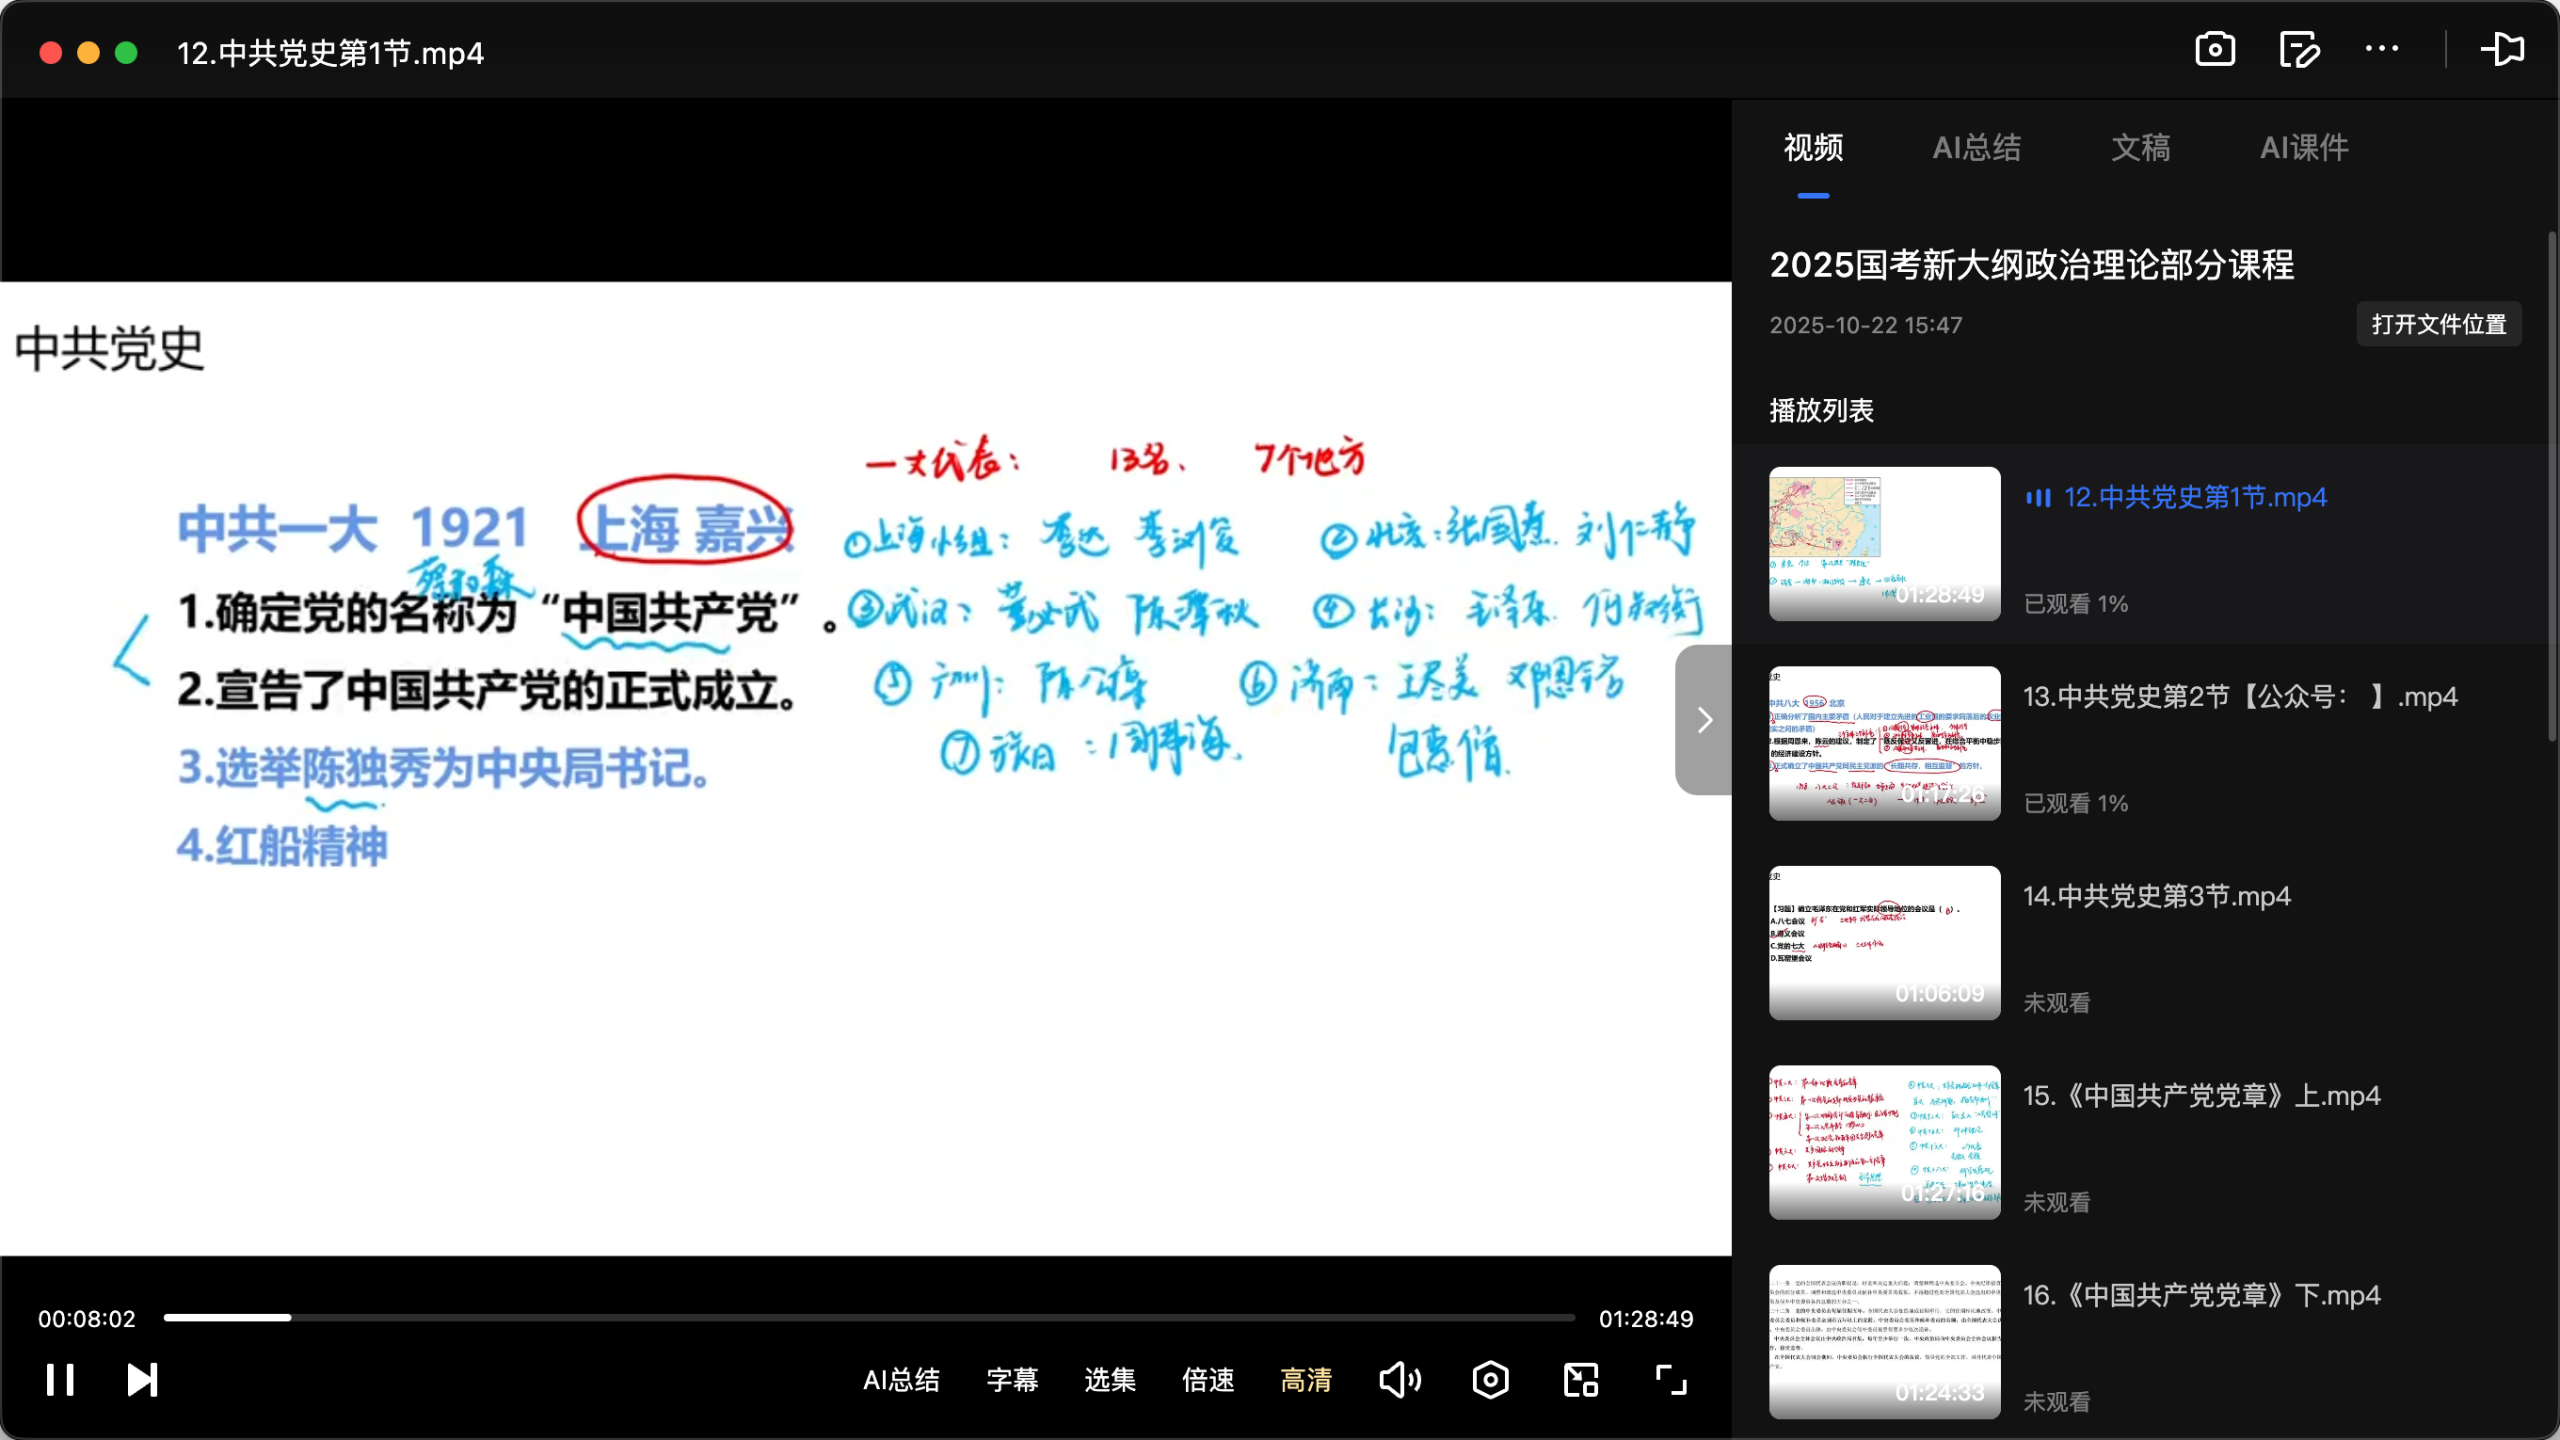Collapse the right sidebar panel arrow
2560x1440 pixels.
1704,720
